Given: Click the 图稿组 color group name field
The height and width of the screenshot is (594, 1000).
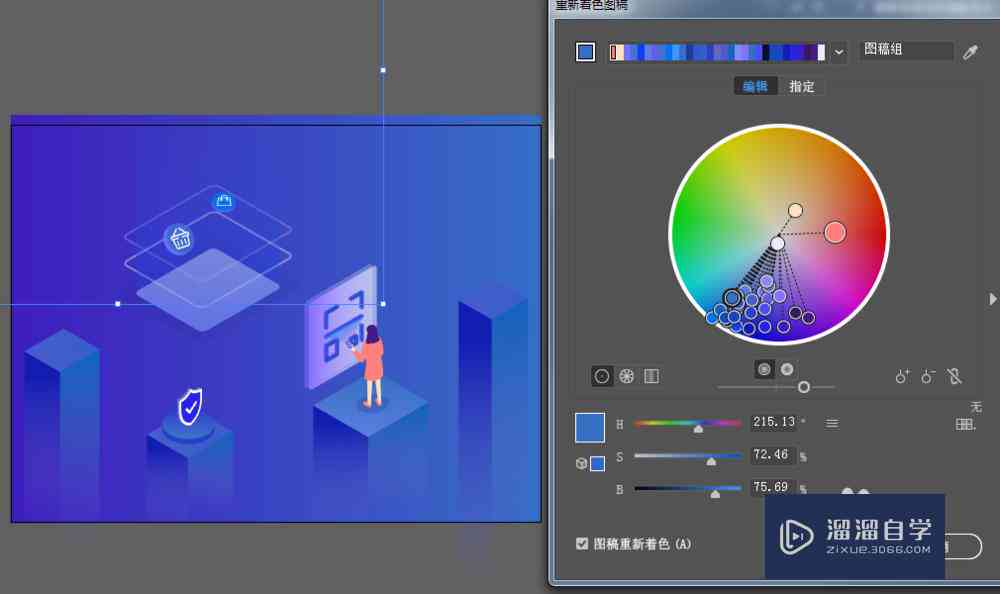Looking at the screenshot, I should click(906, 50).
